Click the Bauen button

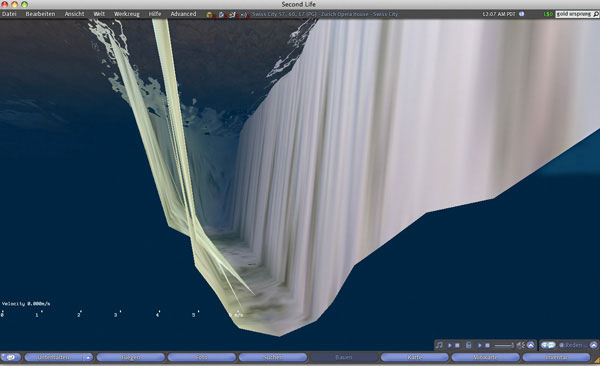344,357
